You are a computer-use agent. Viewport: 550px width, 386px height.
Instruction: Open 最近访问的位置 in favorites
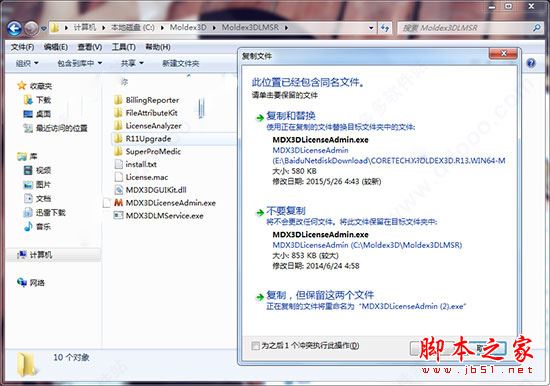tap(55, 128)
